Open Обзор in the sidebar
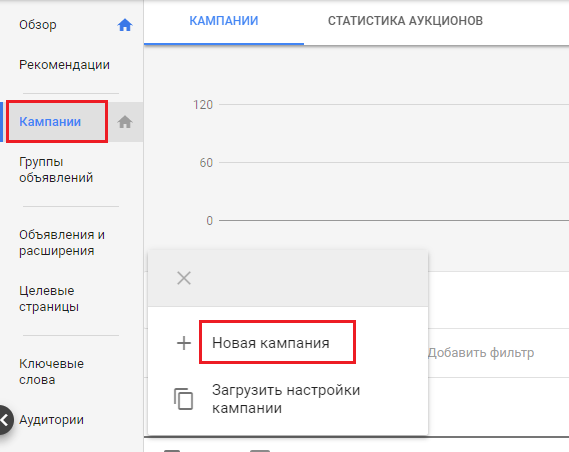Image resolution: width=569 pixels, height=452 pixels. pyautogui.click(x=38, y=25)
